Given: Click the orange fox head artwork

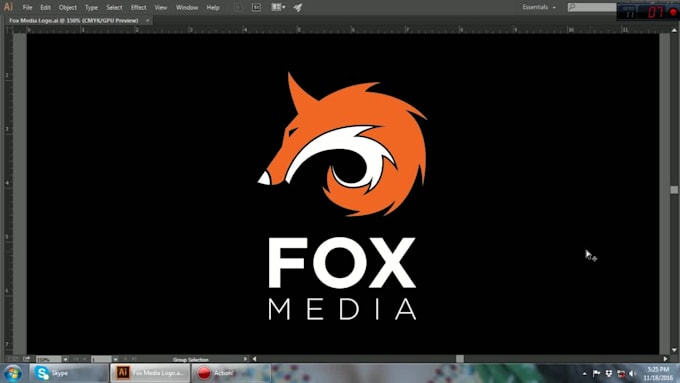Looking at the screenshot, I should click(343, 144).
